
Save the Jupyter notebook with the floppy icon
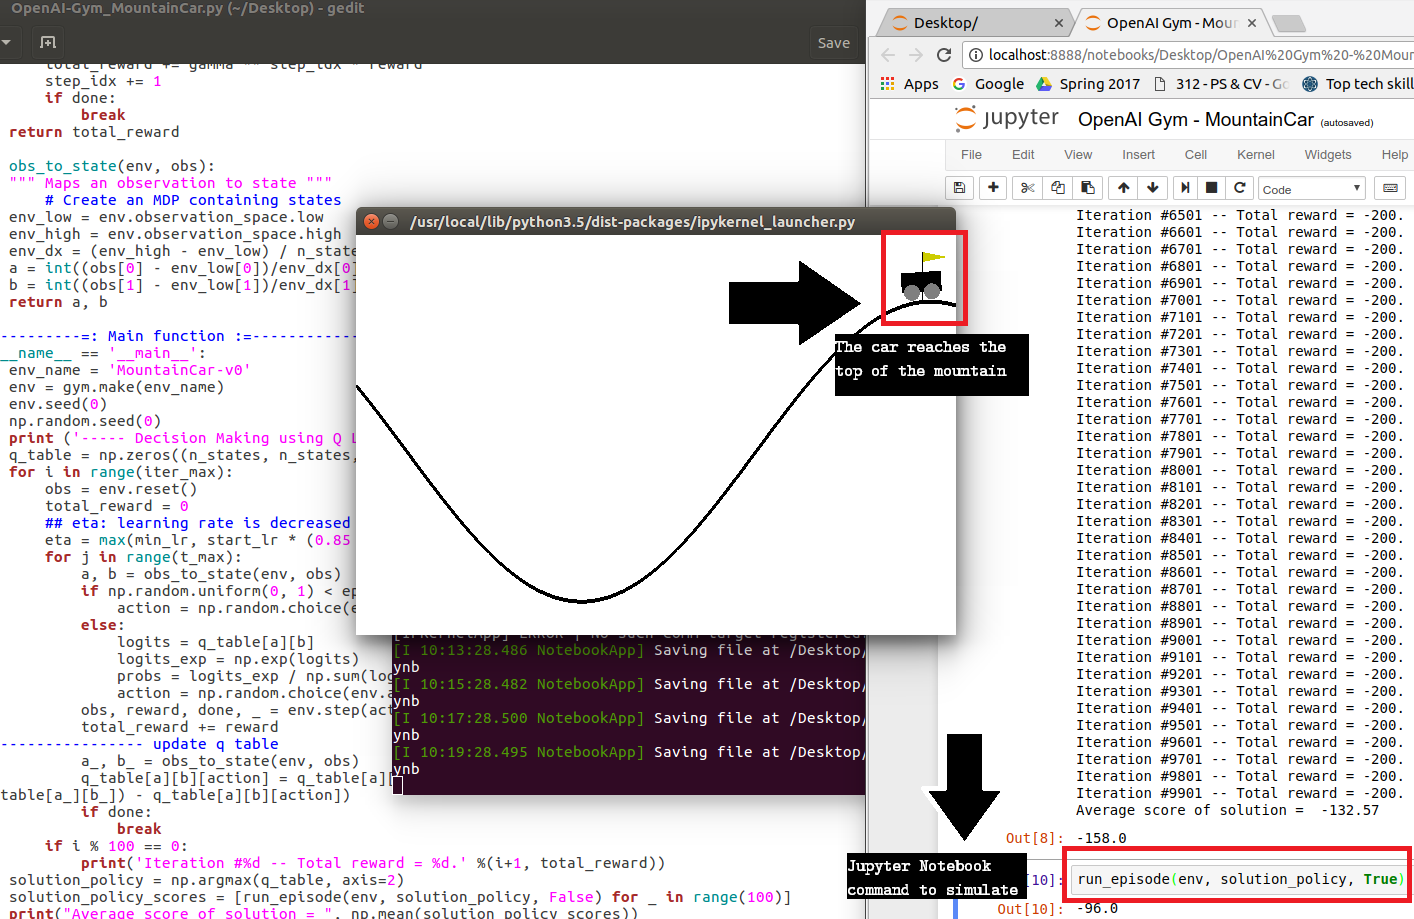(x=959, y=188)
